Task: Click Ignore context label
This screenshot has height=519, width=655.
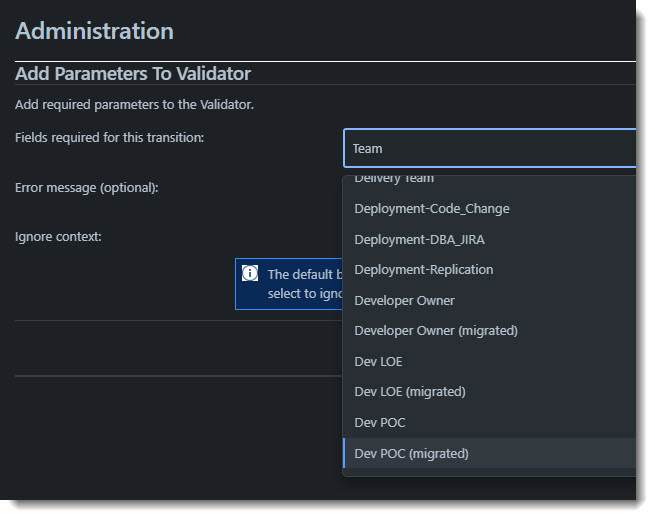Action: coord(58,237)
